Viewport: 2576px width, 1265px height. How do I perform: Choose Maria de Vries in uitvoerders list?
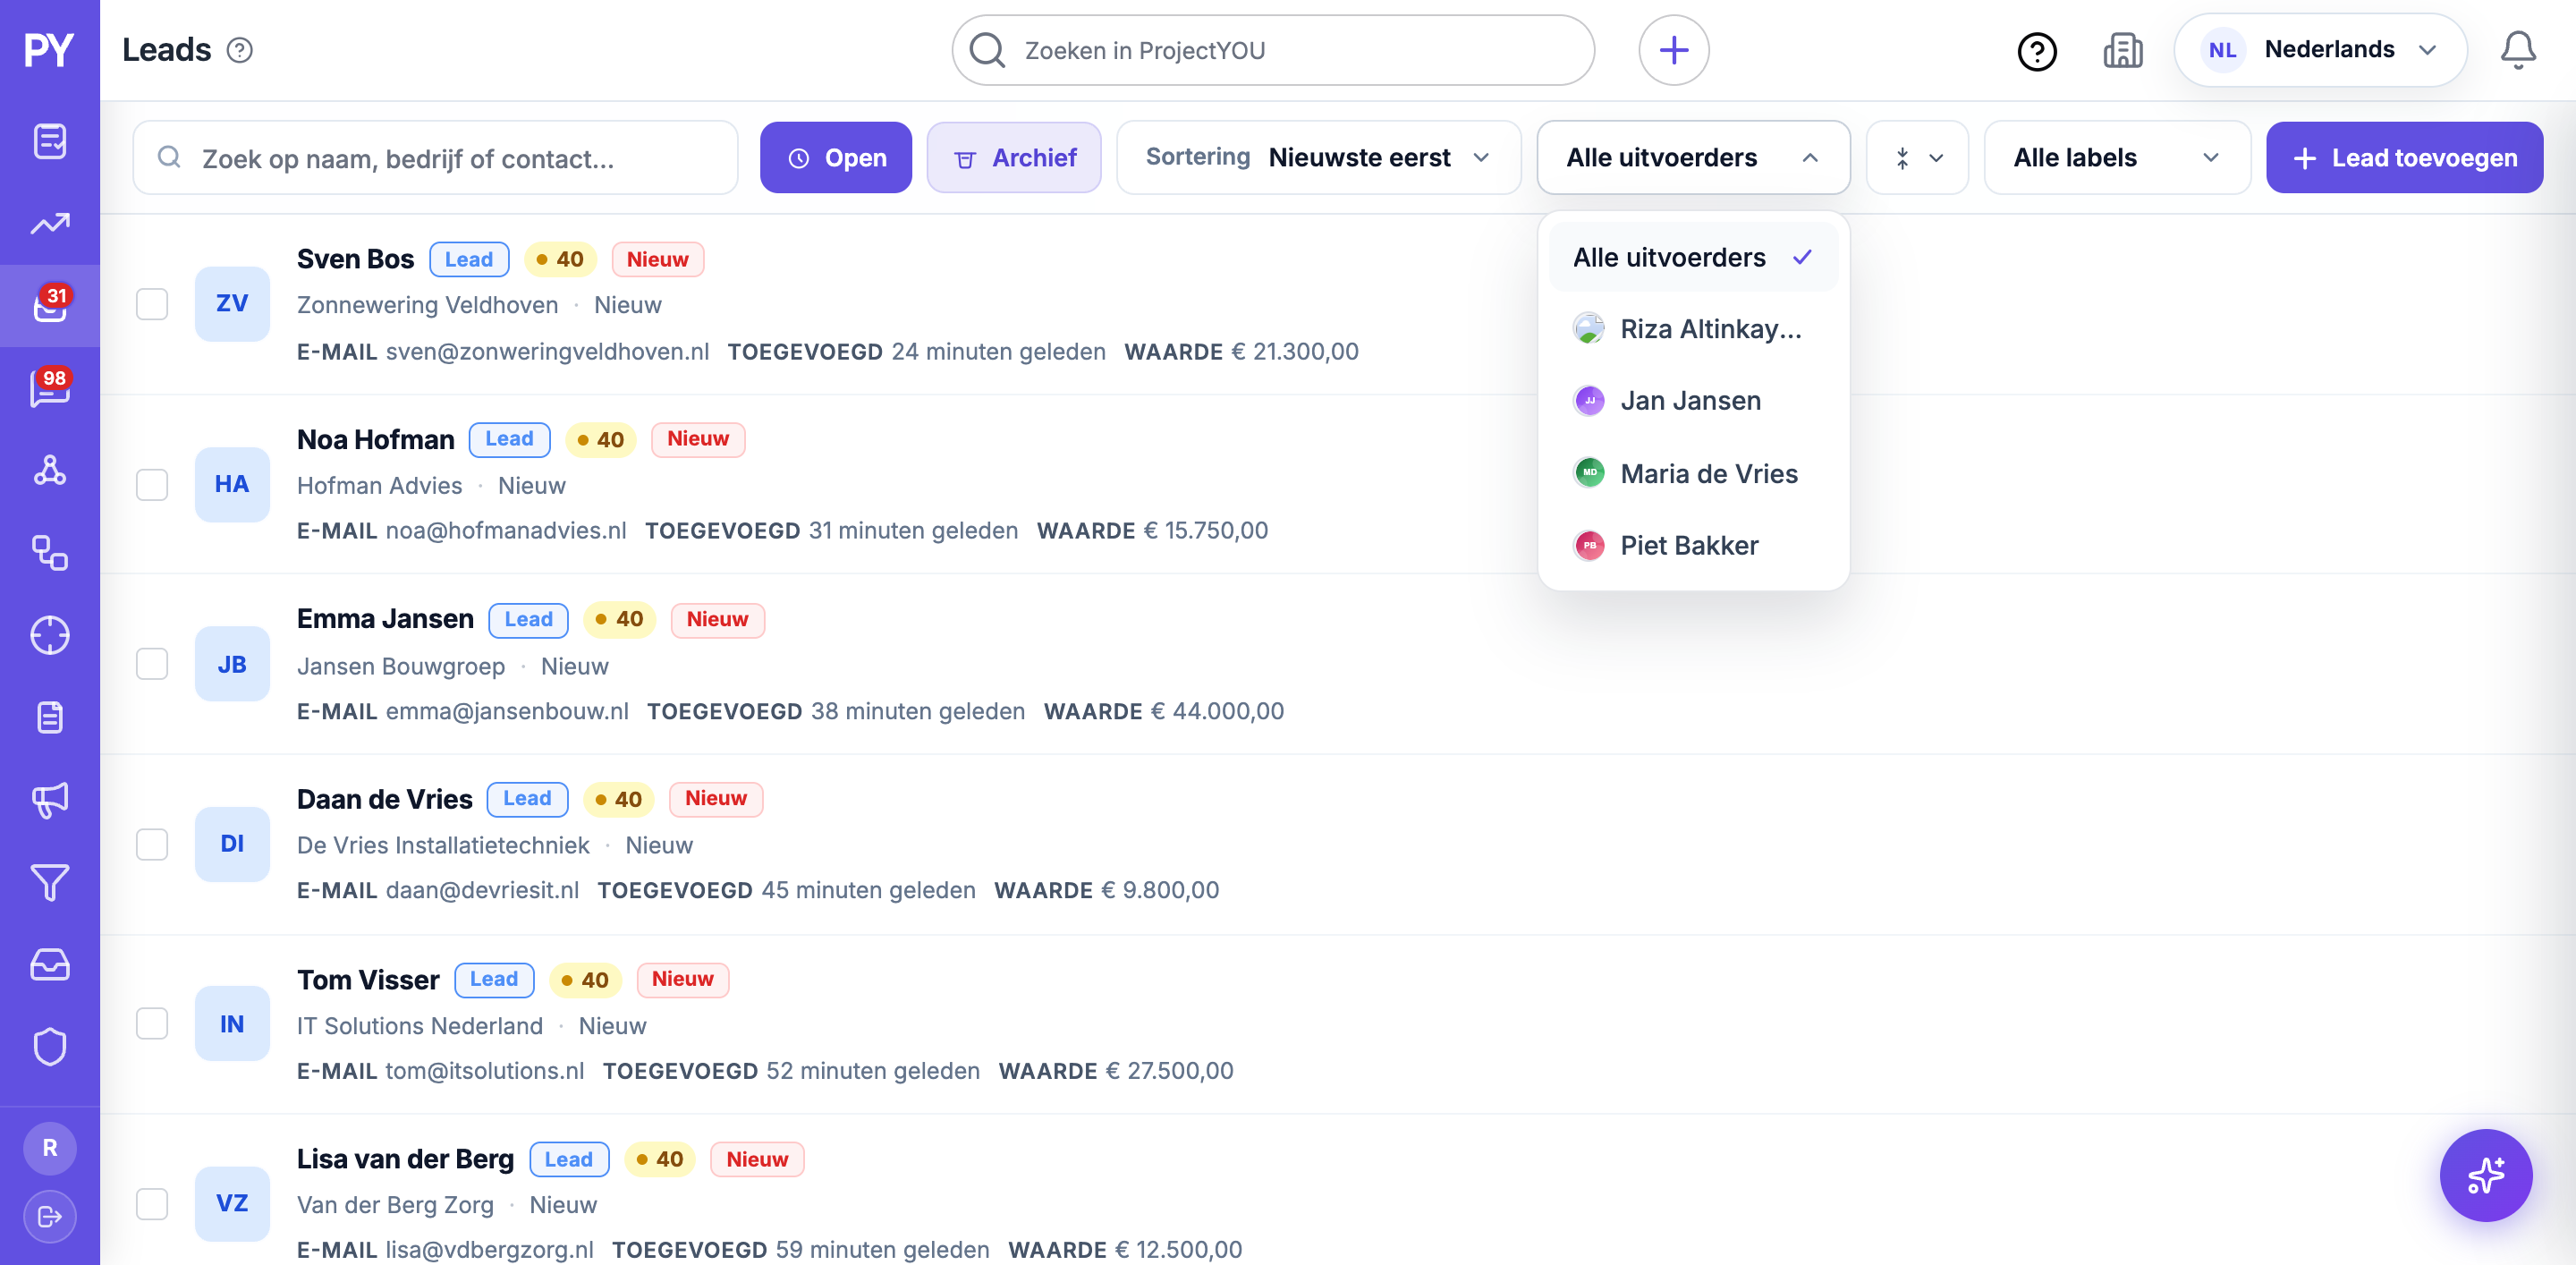1693,473
